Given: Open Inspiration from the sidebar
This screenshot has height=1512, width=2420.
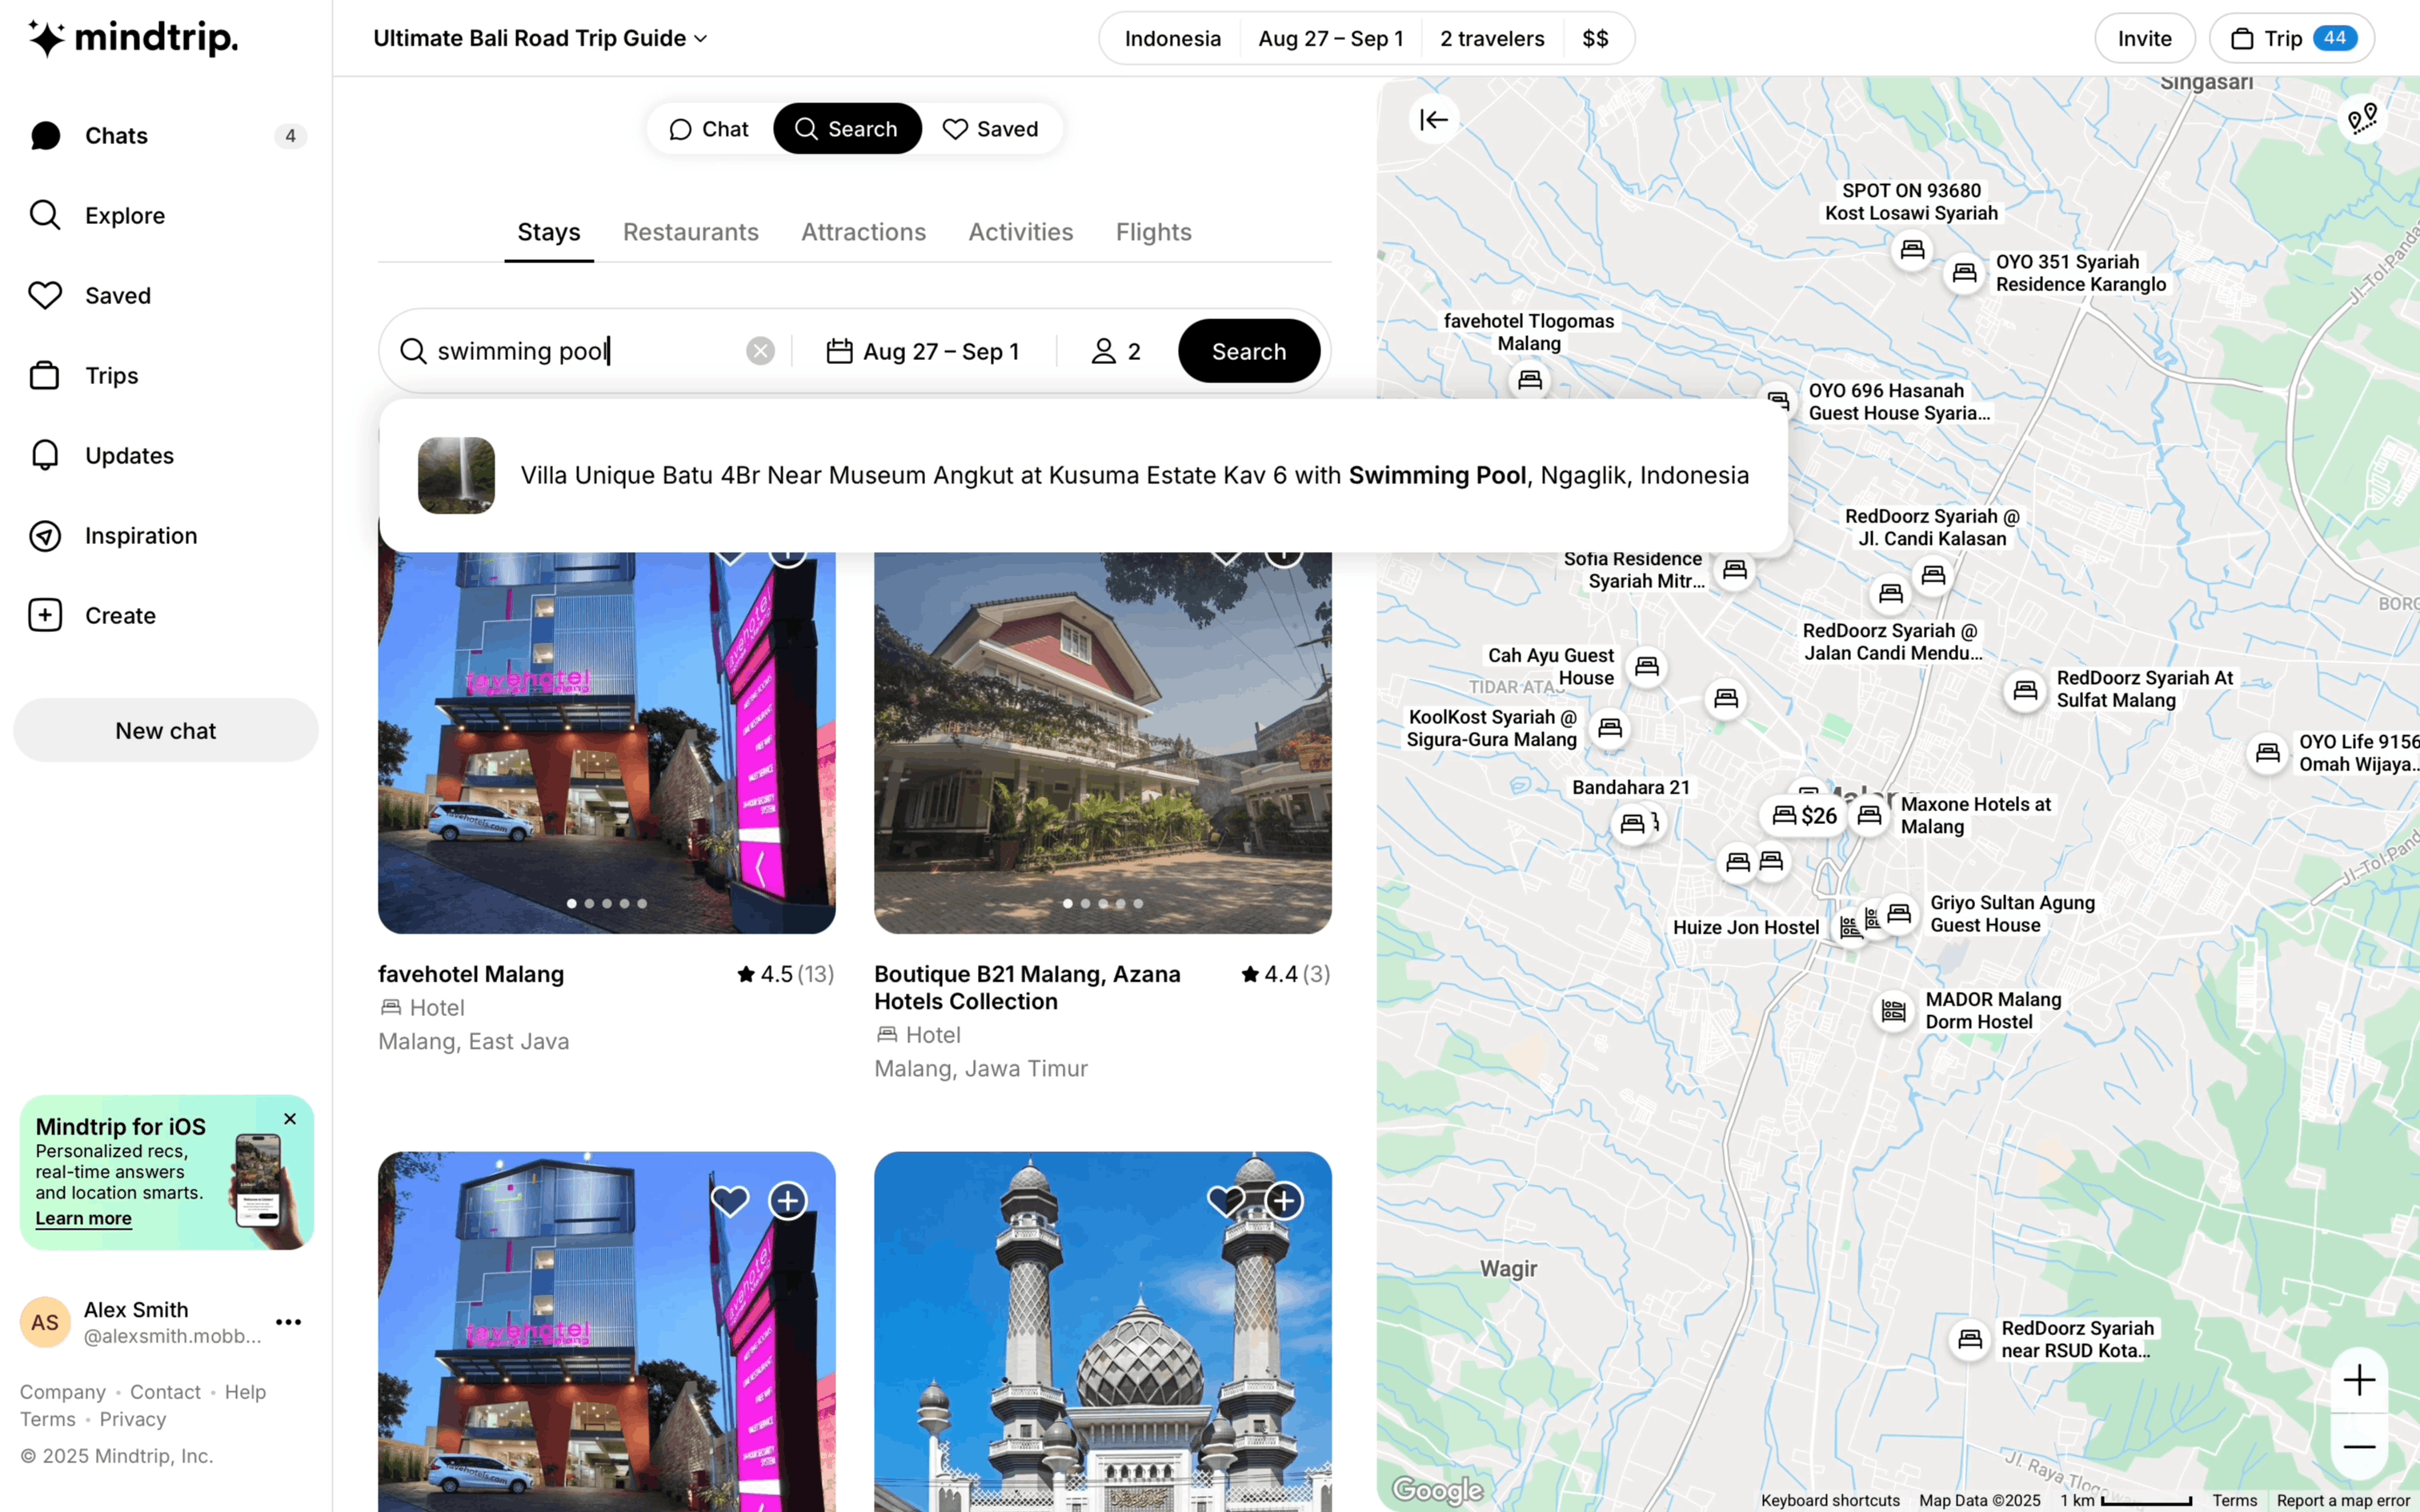Looking at the screenshot, I should click(140, 536).
